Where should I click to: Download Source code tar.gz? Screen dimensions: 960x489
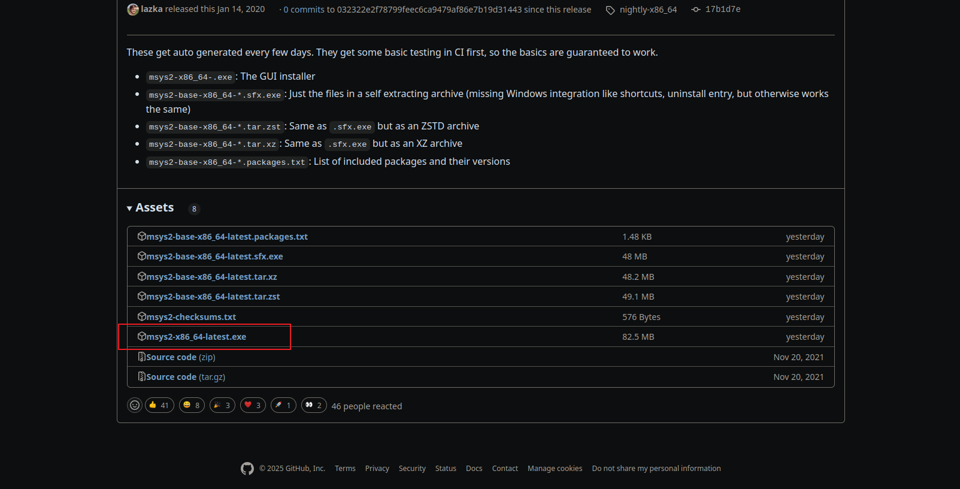click(x=185, y=377)
